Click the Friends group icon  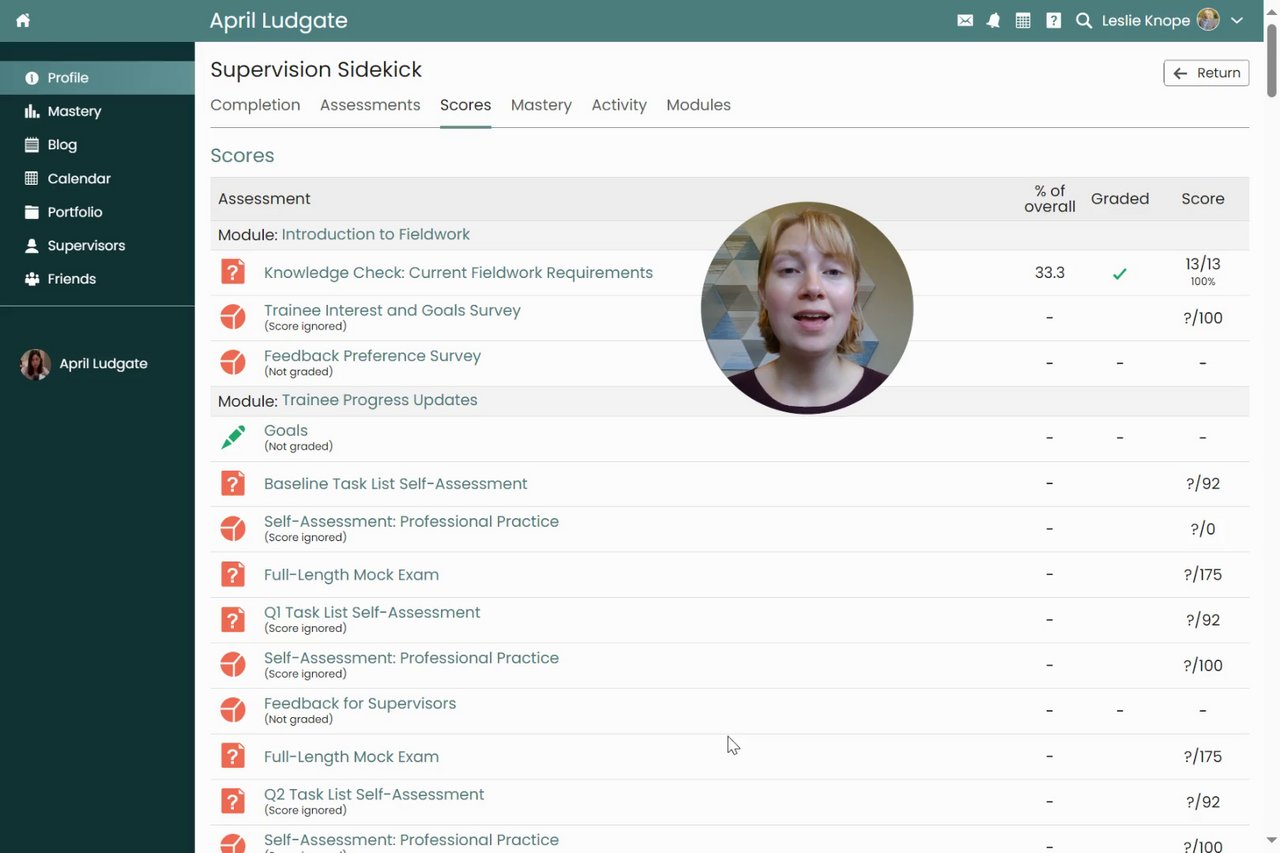(32, 279)
